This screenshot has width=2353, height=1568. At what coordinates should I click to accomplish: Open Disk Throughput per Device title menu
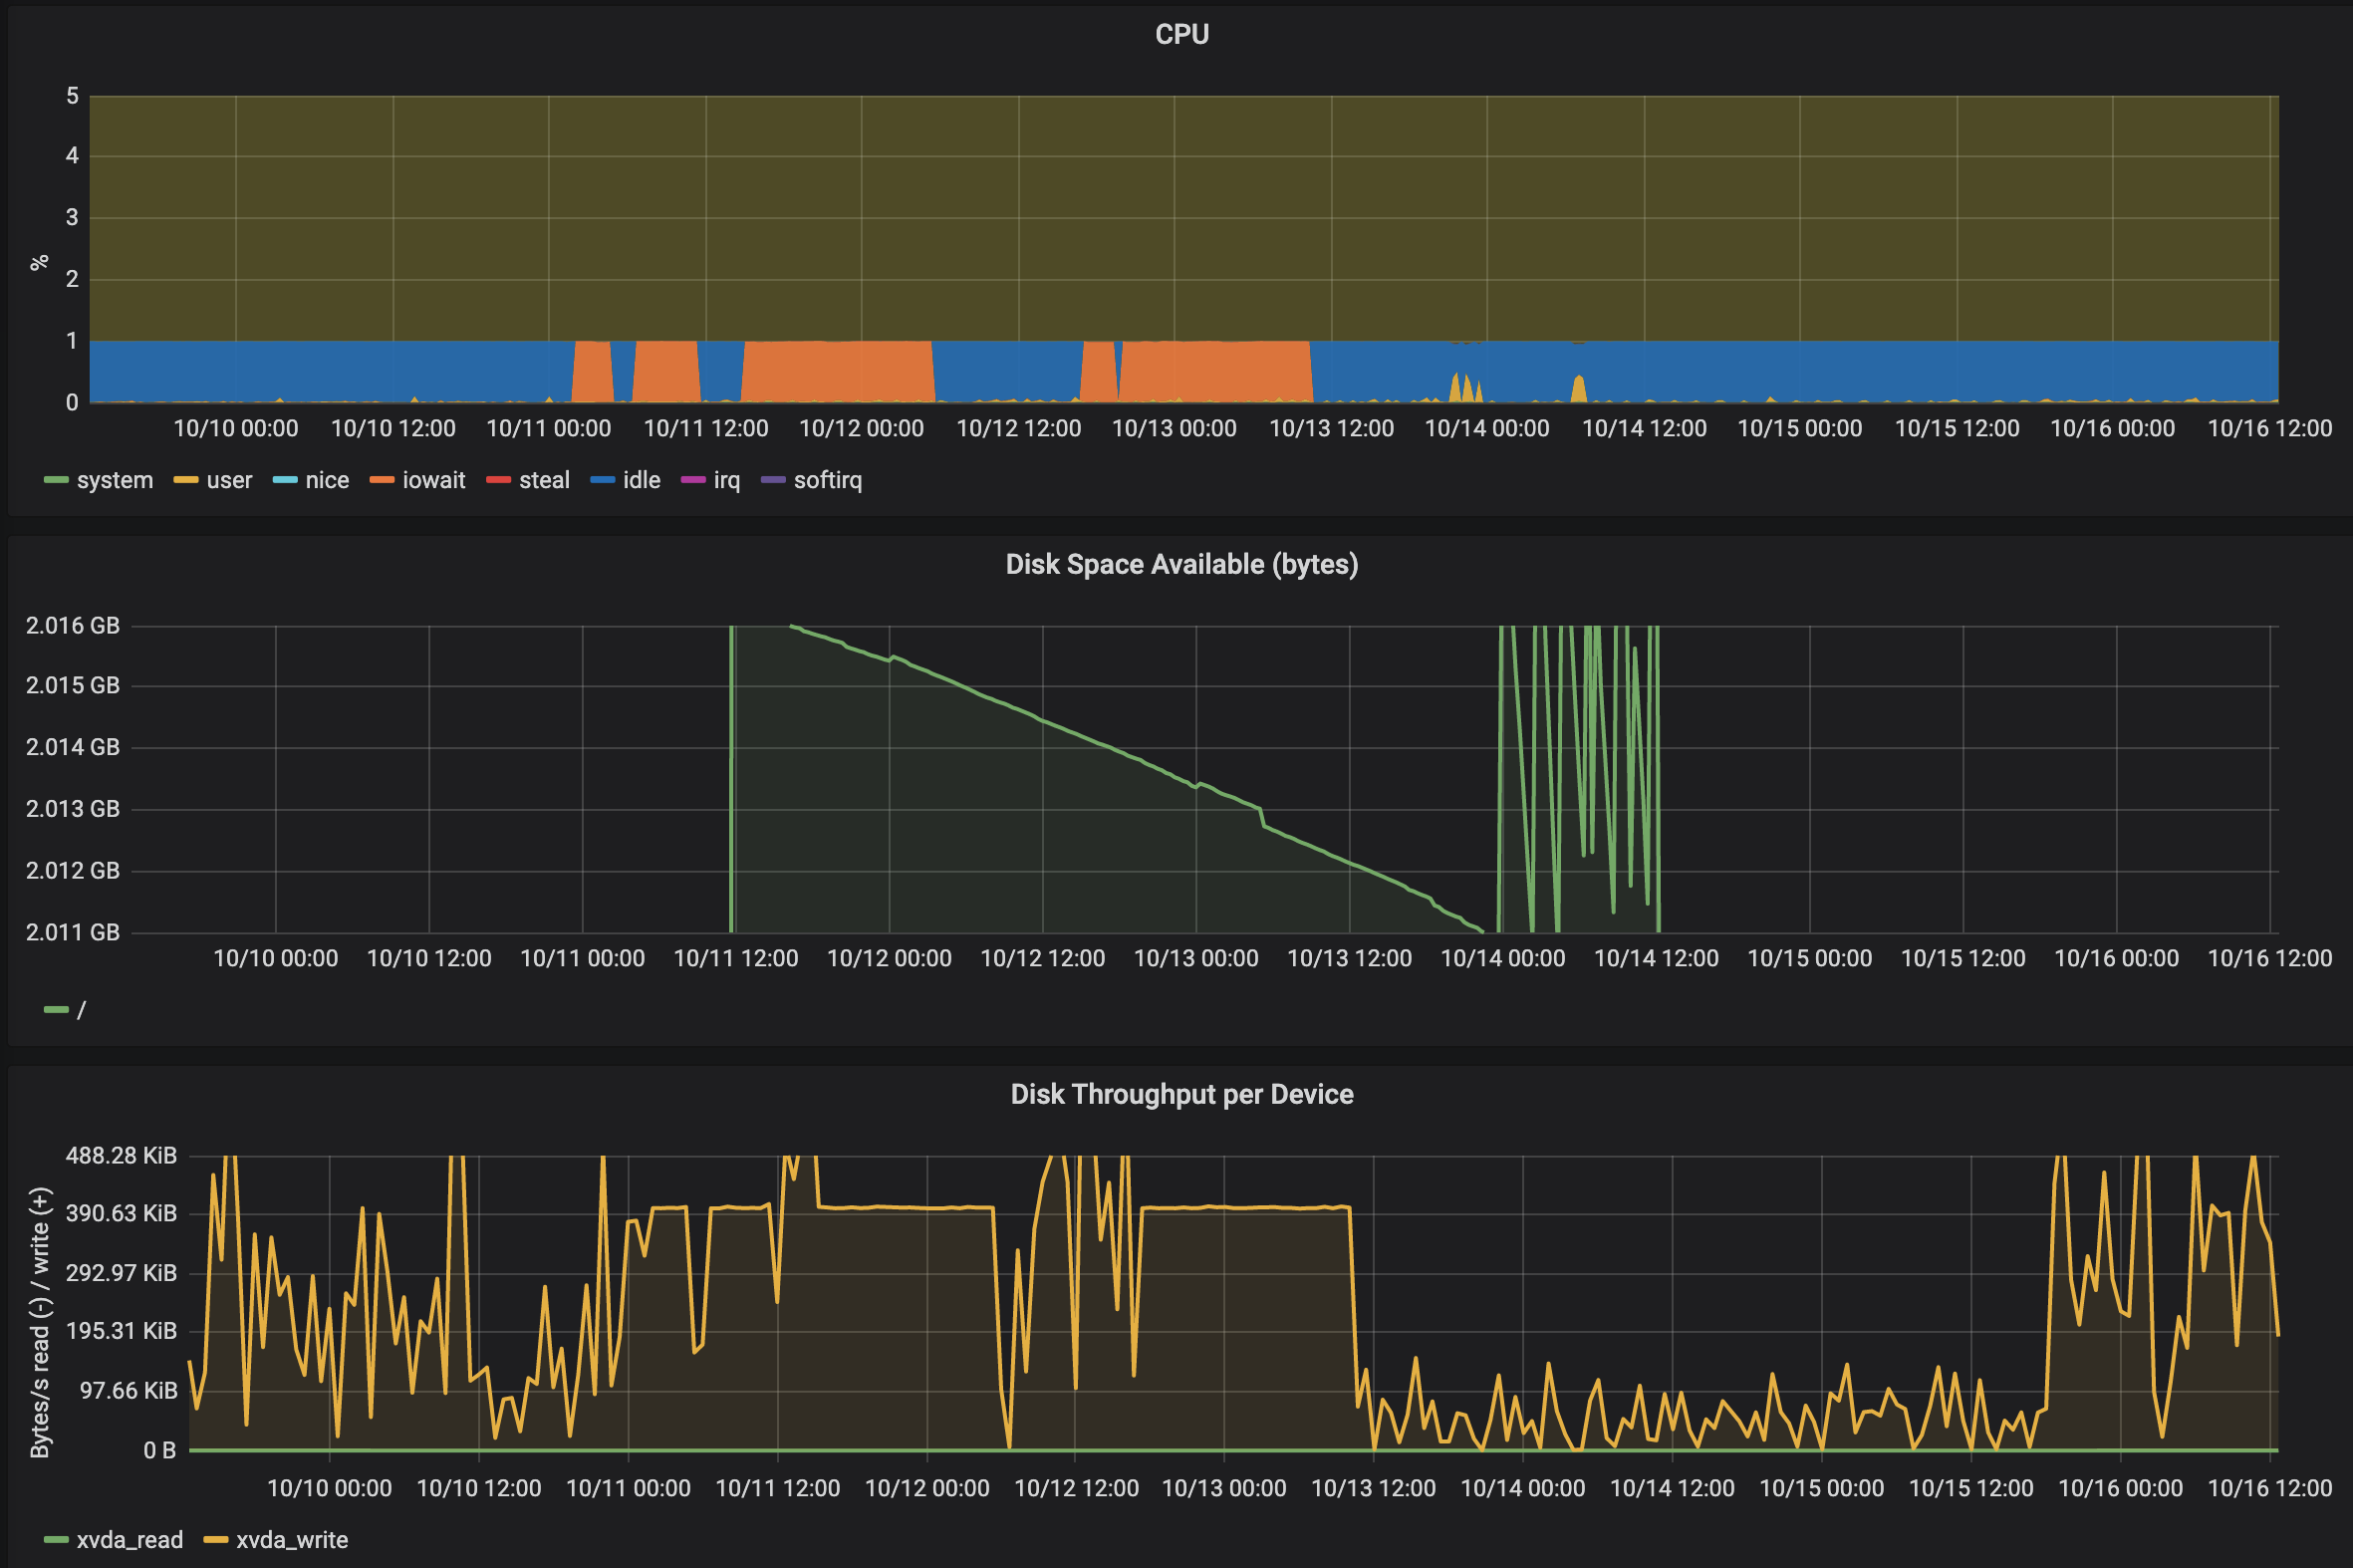(1181, 1095)
